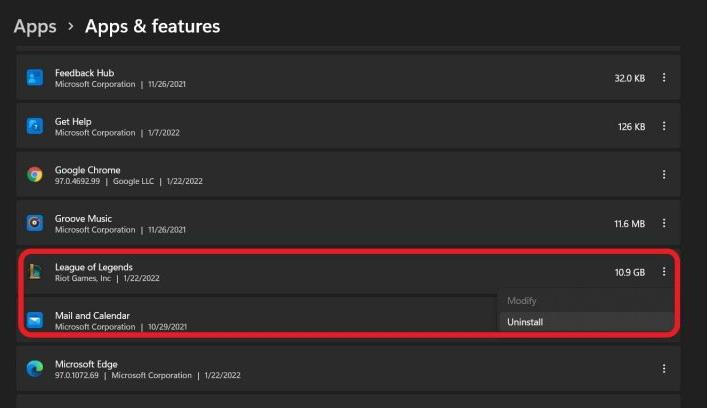Click the Groove Music app icon
Image resolution: width=707 pixels, height=408 pixels.
[35, 223]
